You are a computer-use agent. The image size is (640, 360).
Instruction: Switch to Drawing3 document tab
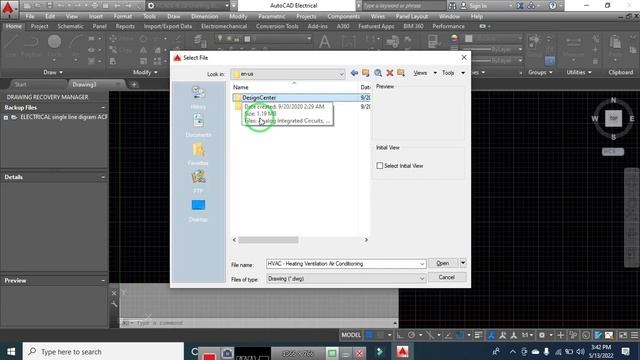[x=84, y=84]
